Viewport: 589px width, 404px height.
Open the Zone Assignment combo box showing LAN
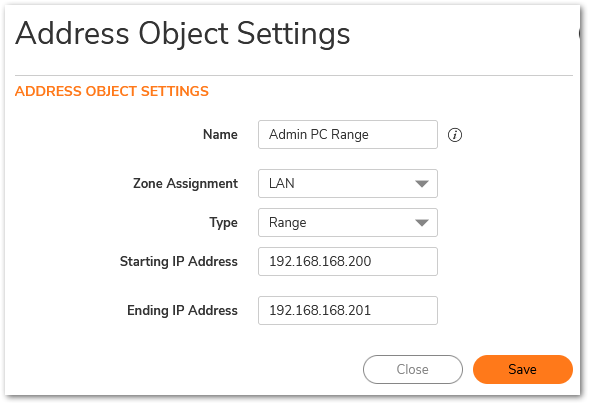(x=348, y=184)
